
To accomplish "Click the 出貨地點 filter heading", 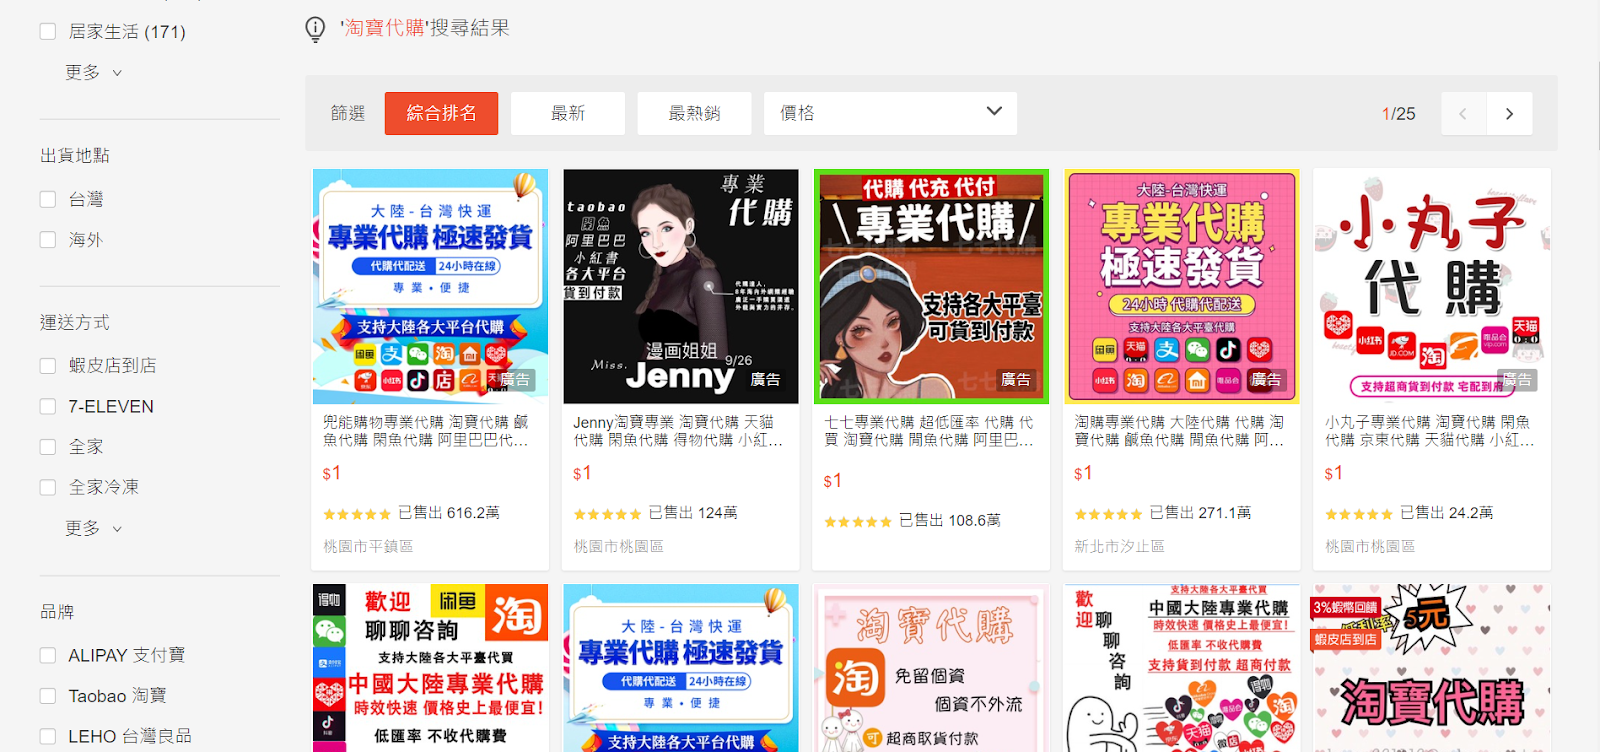I will (x=75, y=156).
